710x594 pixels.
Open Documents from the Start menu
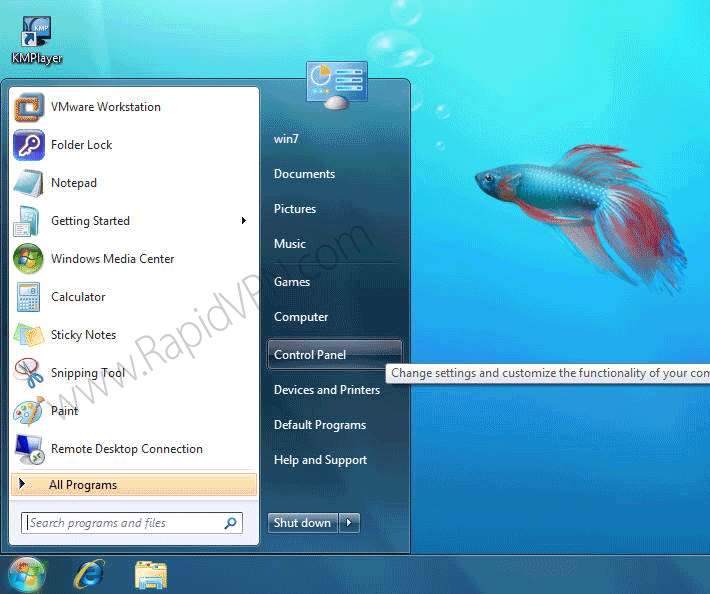pos(304,174)
